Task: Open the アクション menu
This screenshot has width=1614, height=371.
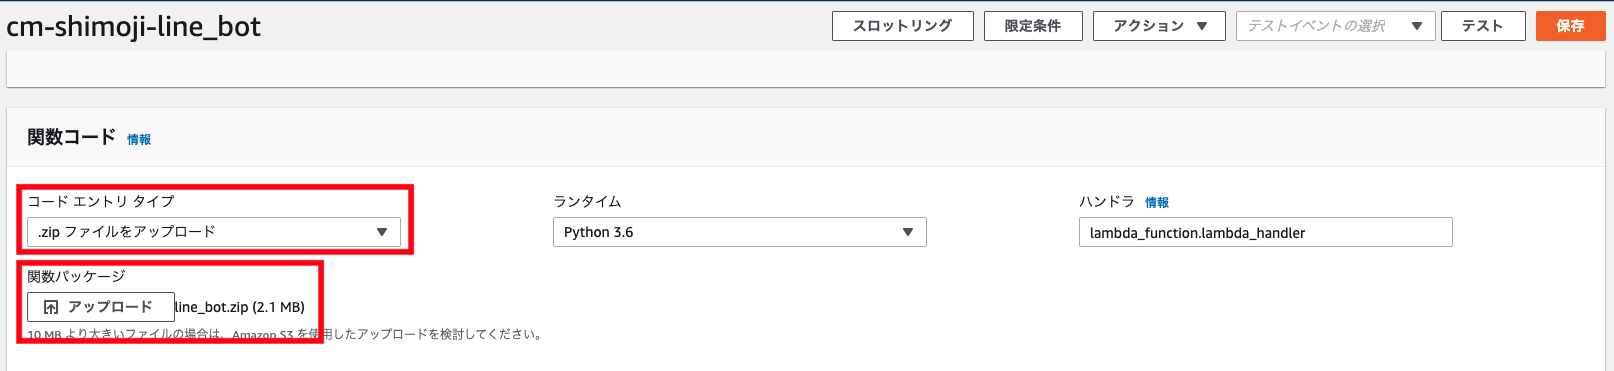Action: pyautogui.click(x=1159, y=26)
